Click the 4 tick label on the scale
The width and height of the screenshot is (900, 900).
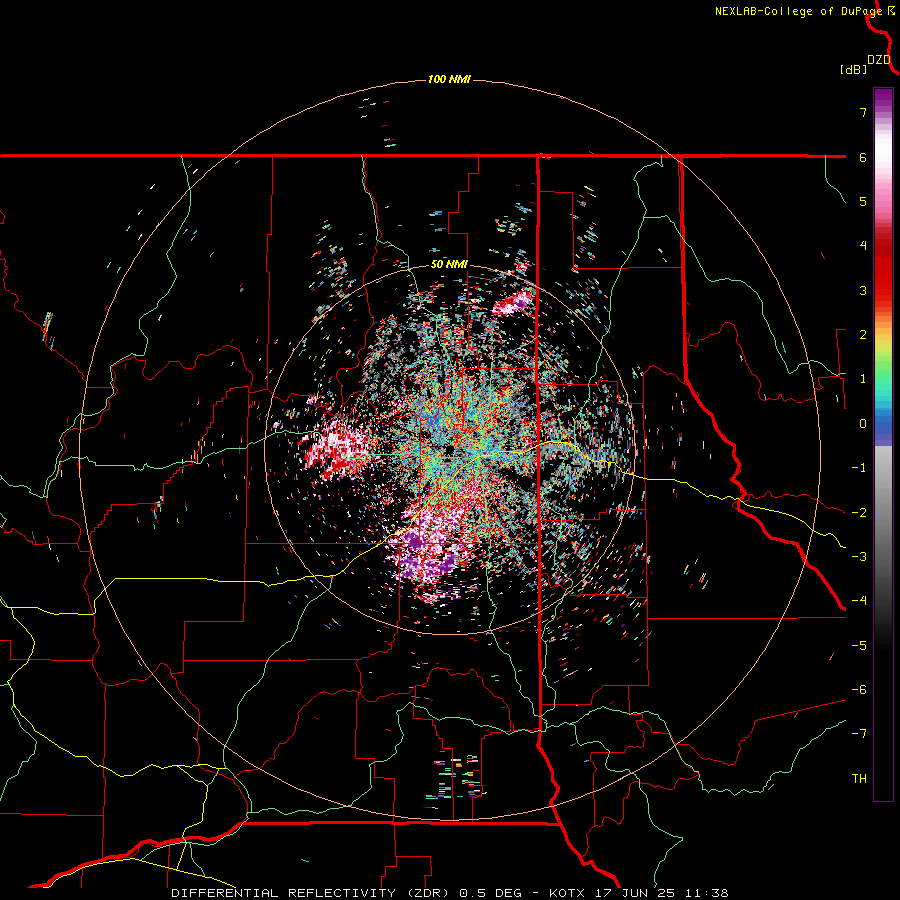point(863,246)
